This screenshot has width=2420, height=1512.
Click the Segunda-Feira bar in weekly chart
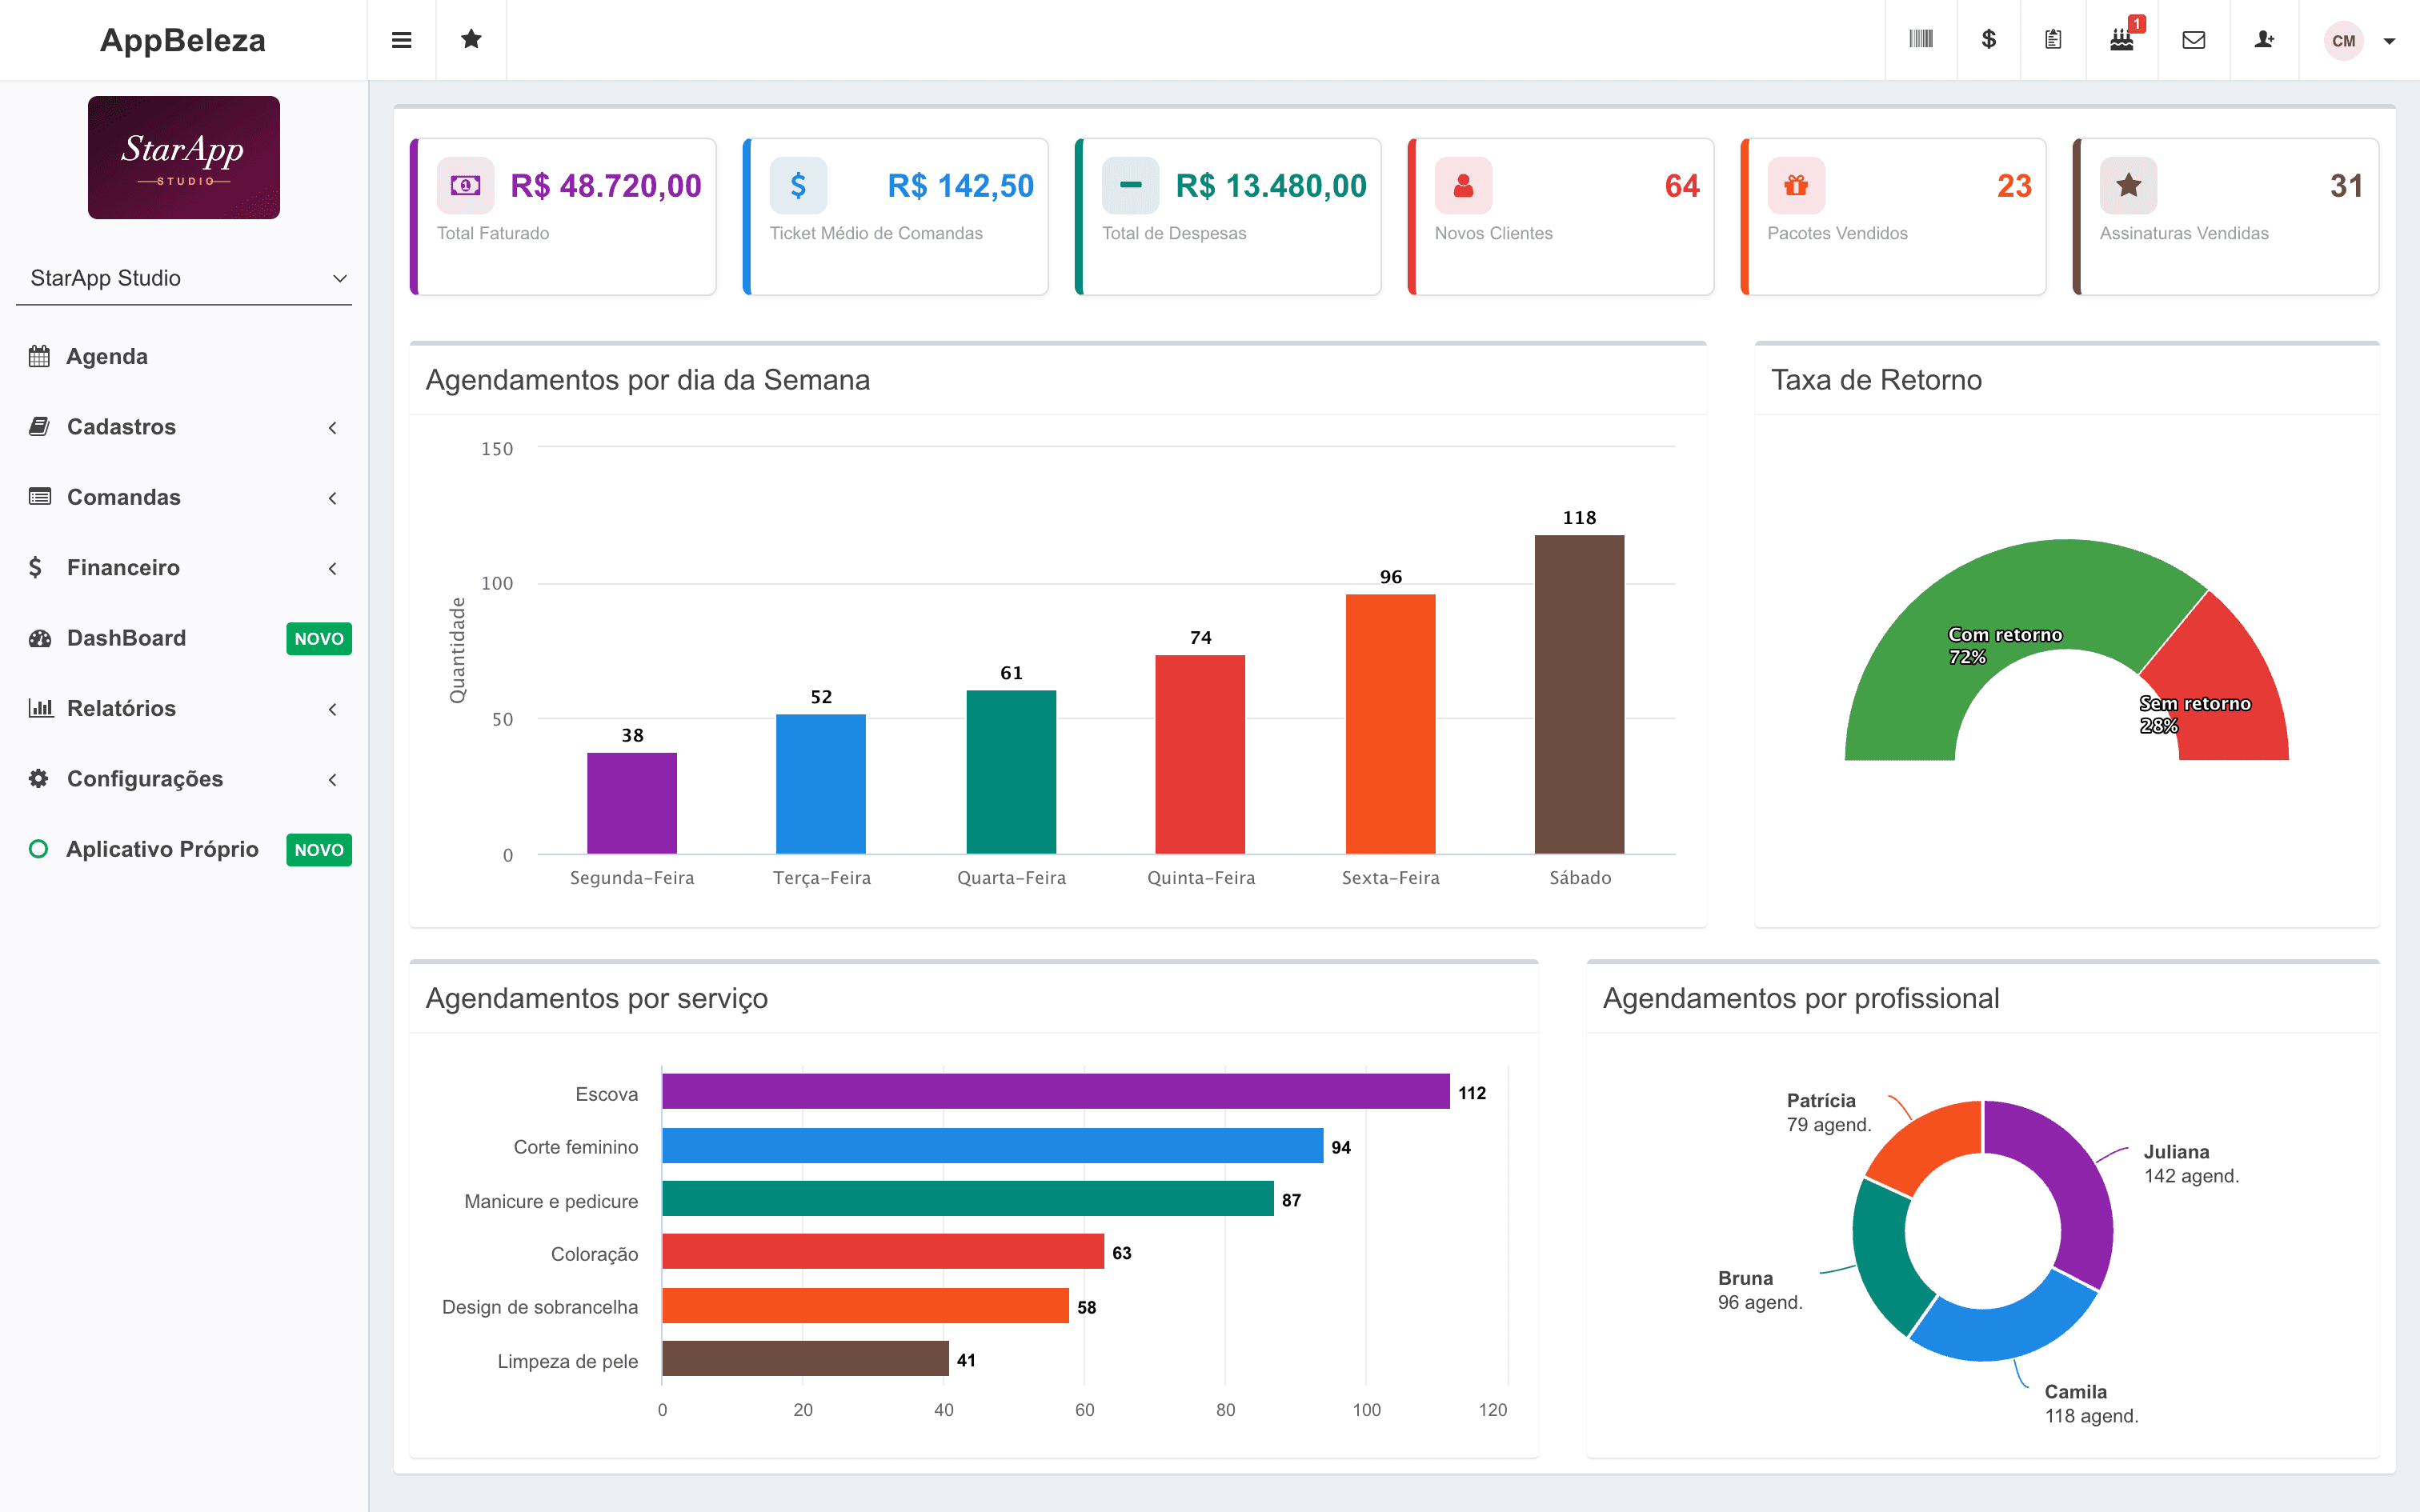coord(632,803)
